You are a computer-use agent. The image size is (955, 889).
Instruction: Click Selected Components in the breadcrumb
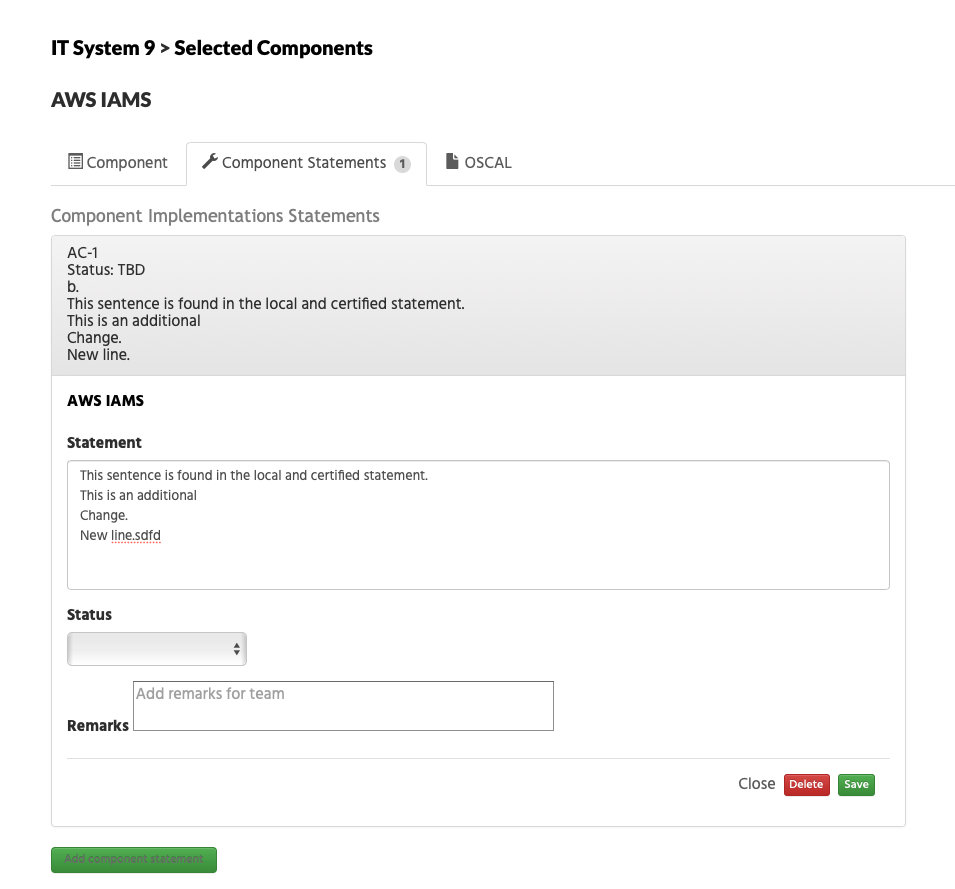[x=272, y=47]
